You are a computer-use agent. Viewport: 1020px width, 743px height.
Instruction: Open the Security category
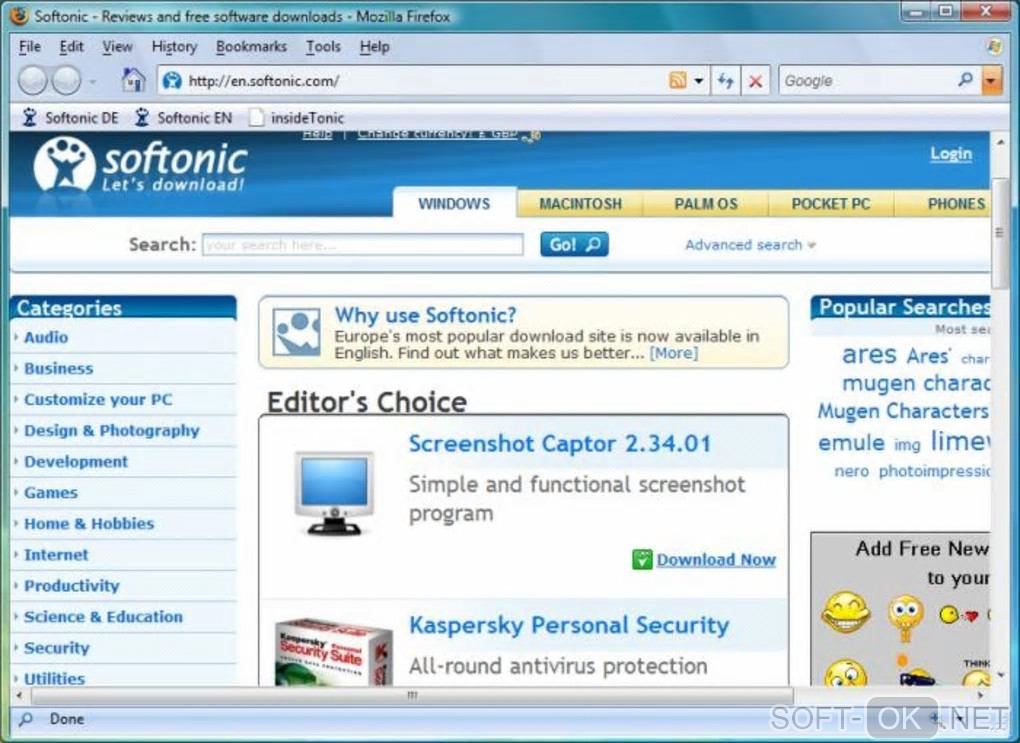pyautogui.click(x=57, y=648)
